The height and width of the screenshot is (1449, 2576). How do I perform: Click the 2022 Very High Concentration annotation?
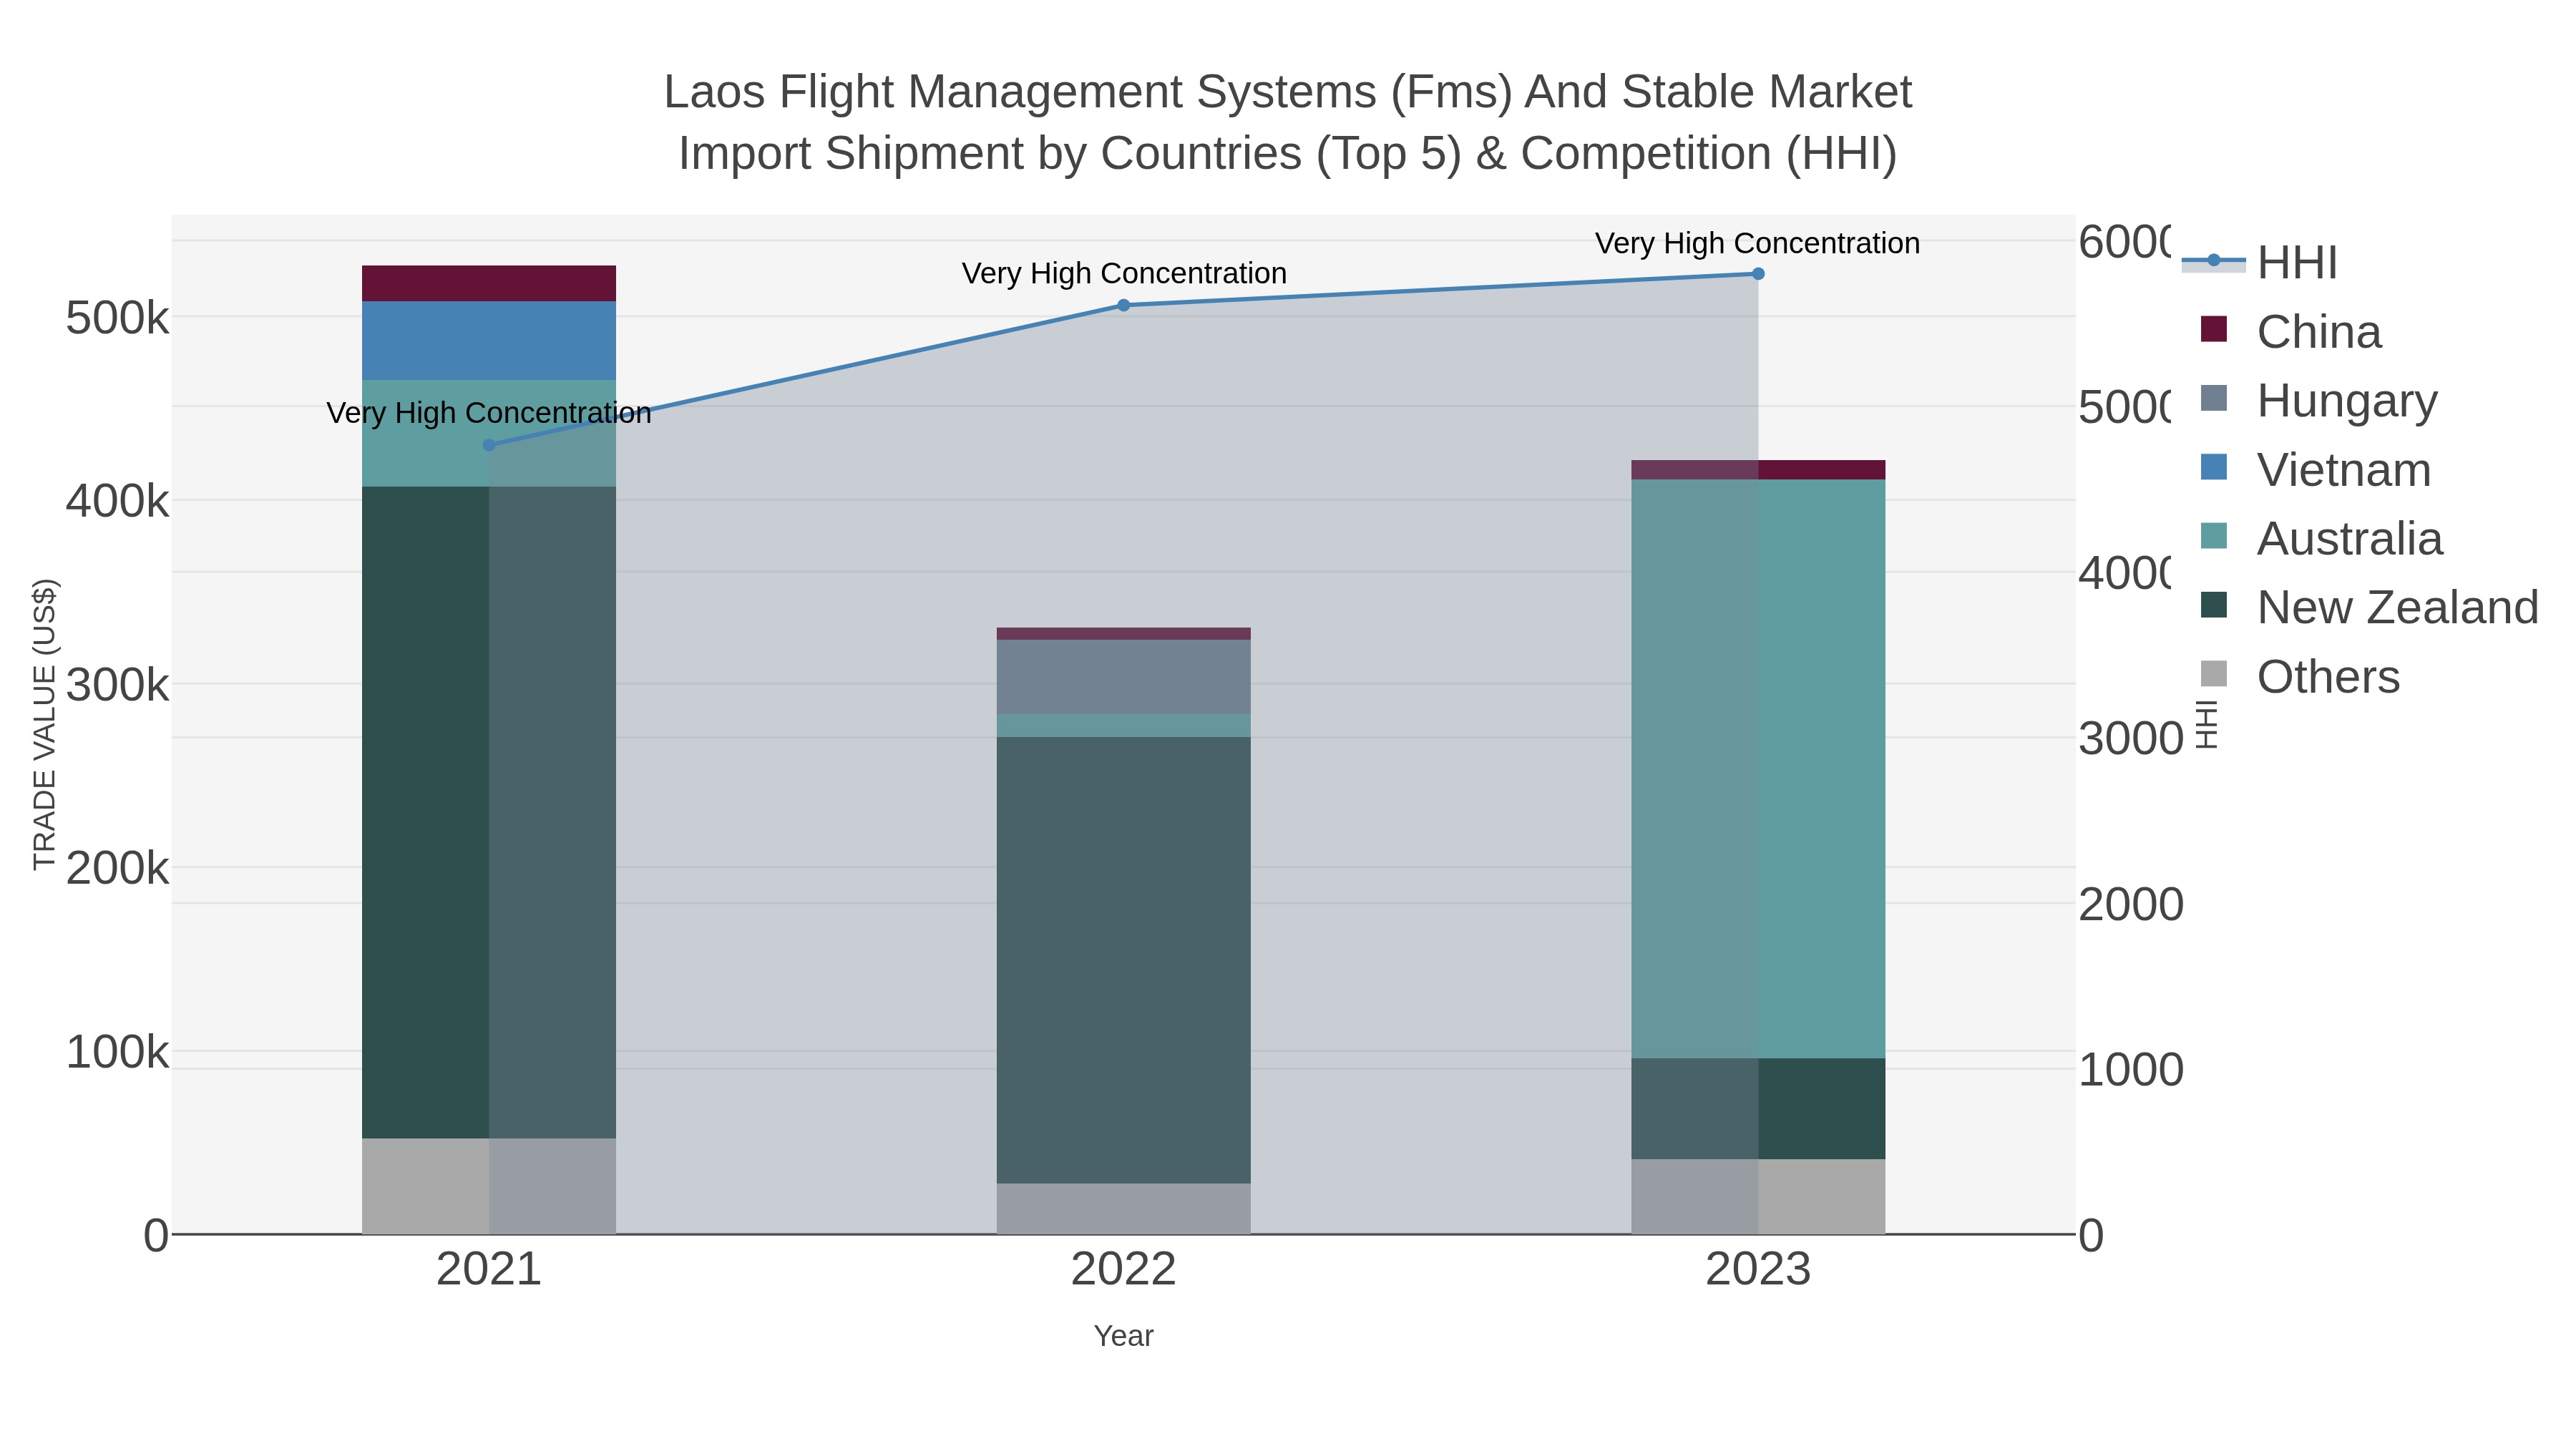[x=1124, y=273]
